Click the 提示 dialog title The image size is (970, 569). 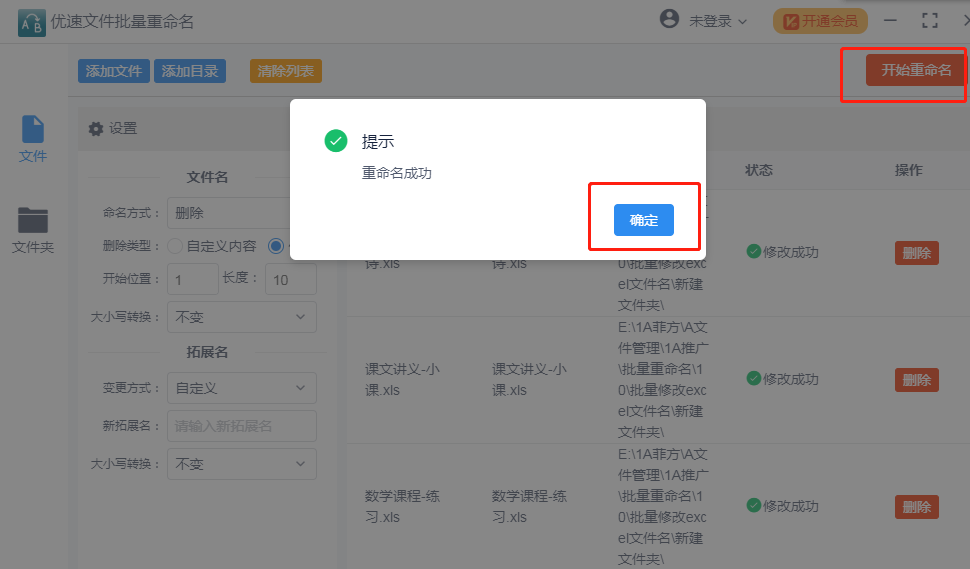pyautogui.click(x=378, y=142)
